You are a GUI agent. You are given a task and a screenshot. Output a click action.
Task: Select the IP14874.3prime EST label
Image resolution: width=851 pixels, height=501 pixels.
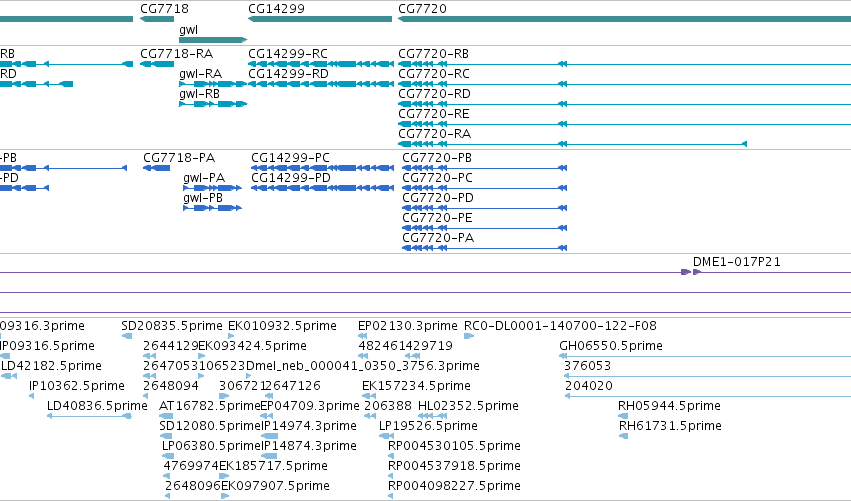(x=309, y=447)
